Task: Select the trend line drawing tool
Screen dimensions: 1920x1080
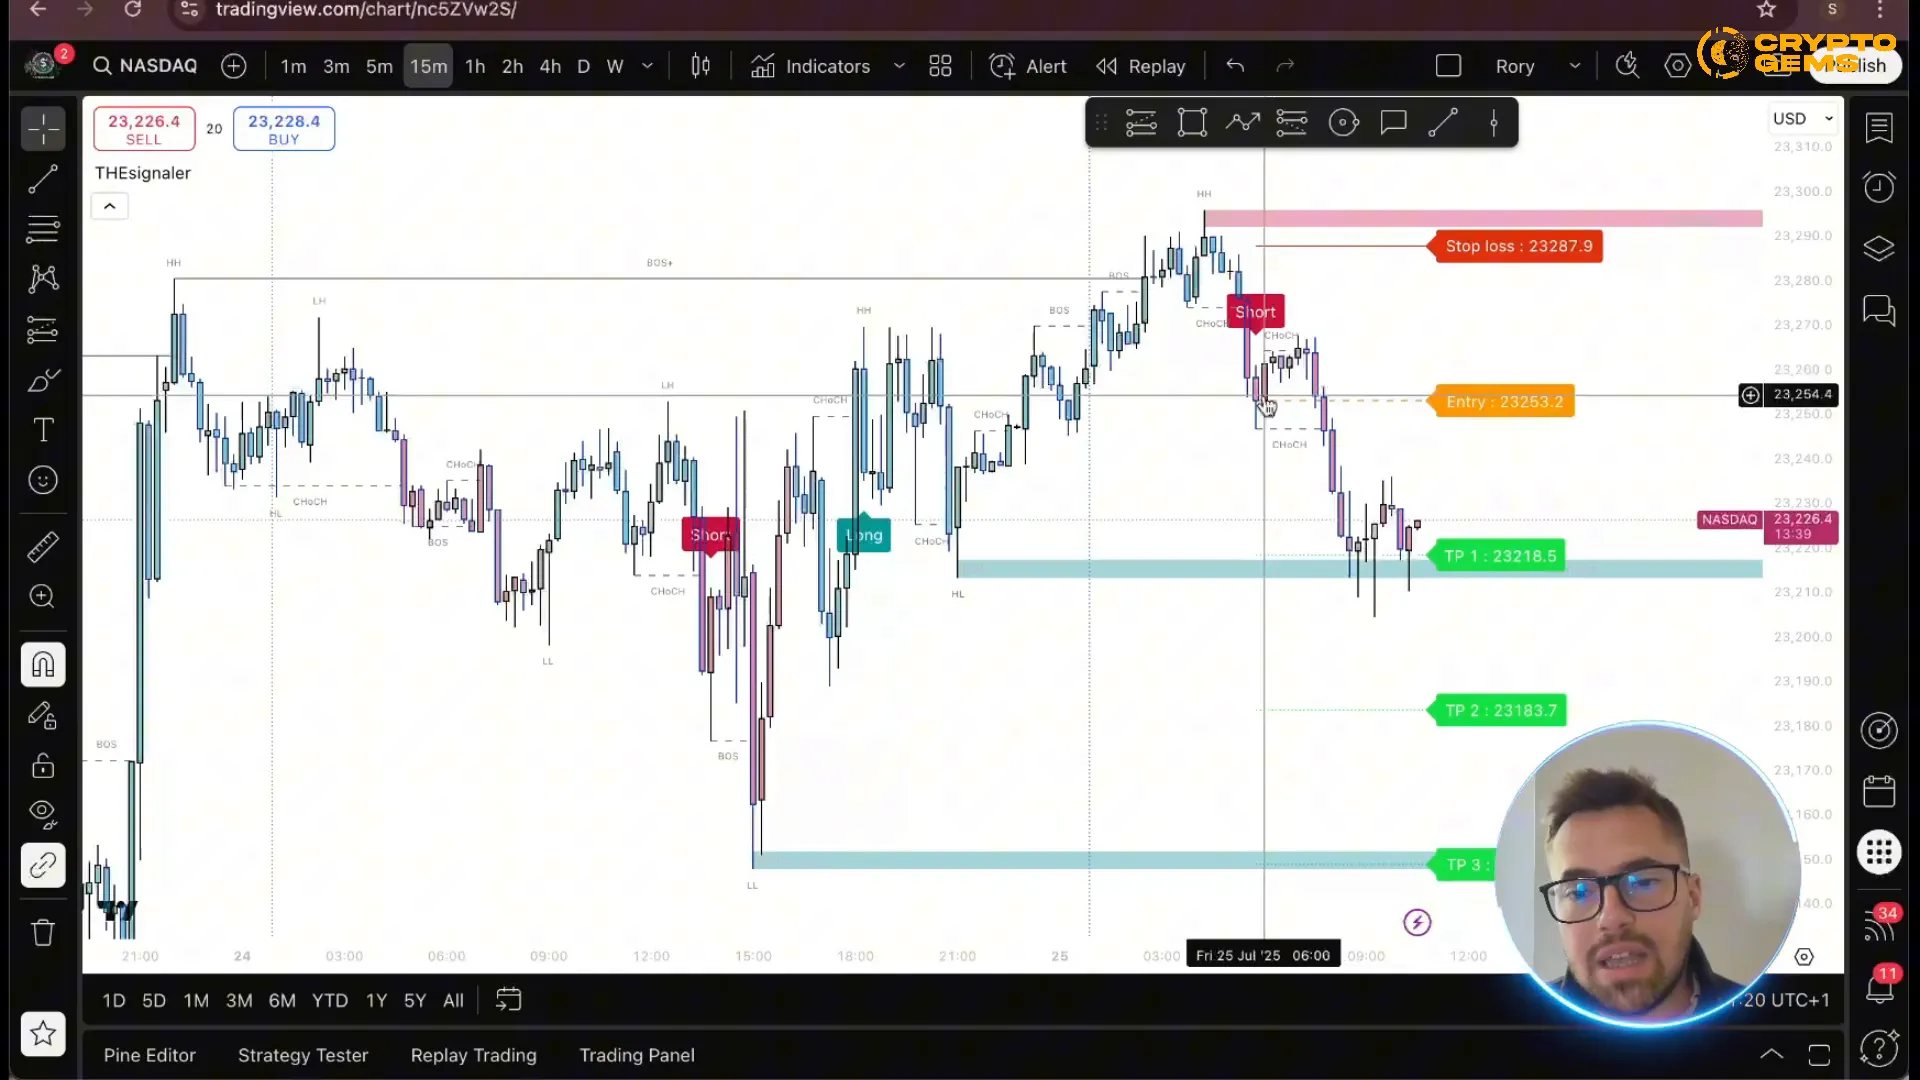Action: point(43,180)
